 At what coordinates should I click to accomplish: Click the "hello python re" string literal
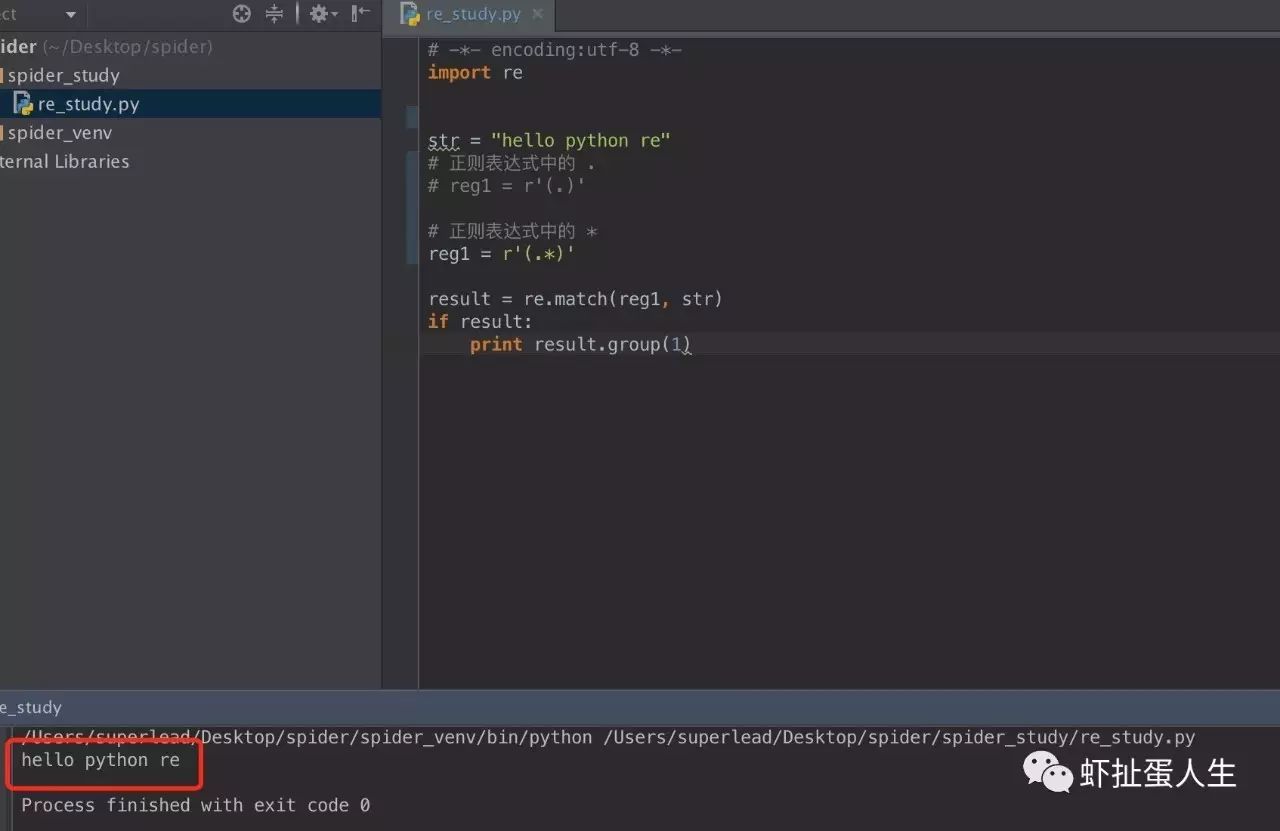tap(580, 141)
